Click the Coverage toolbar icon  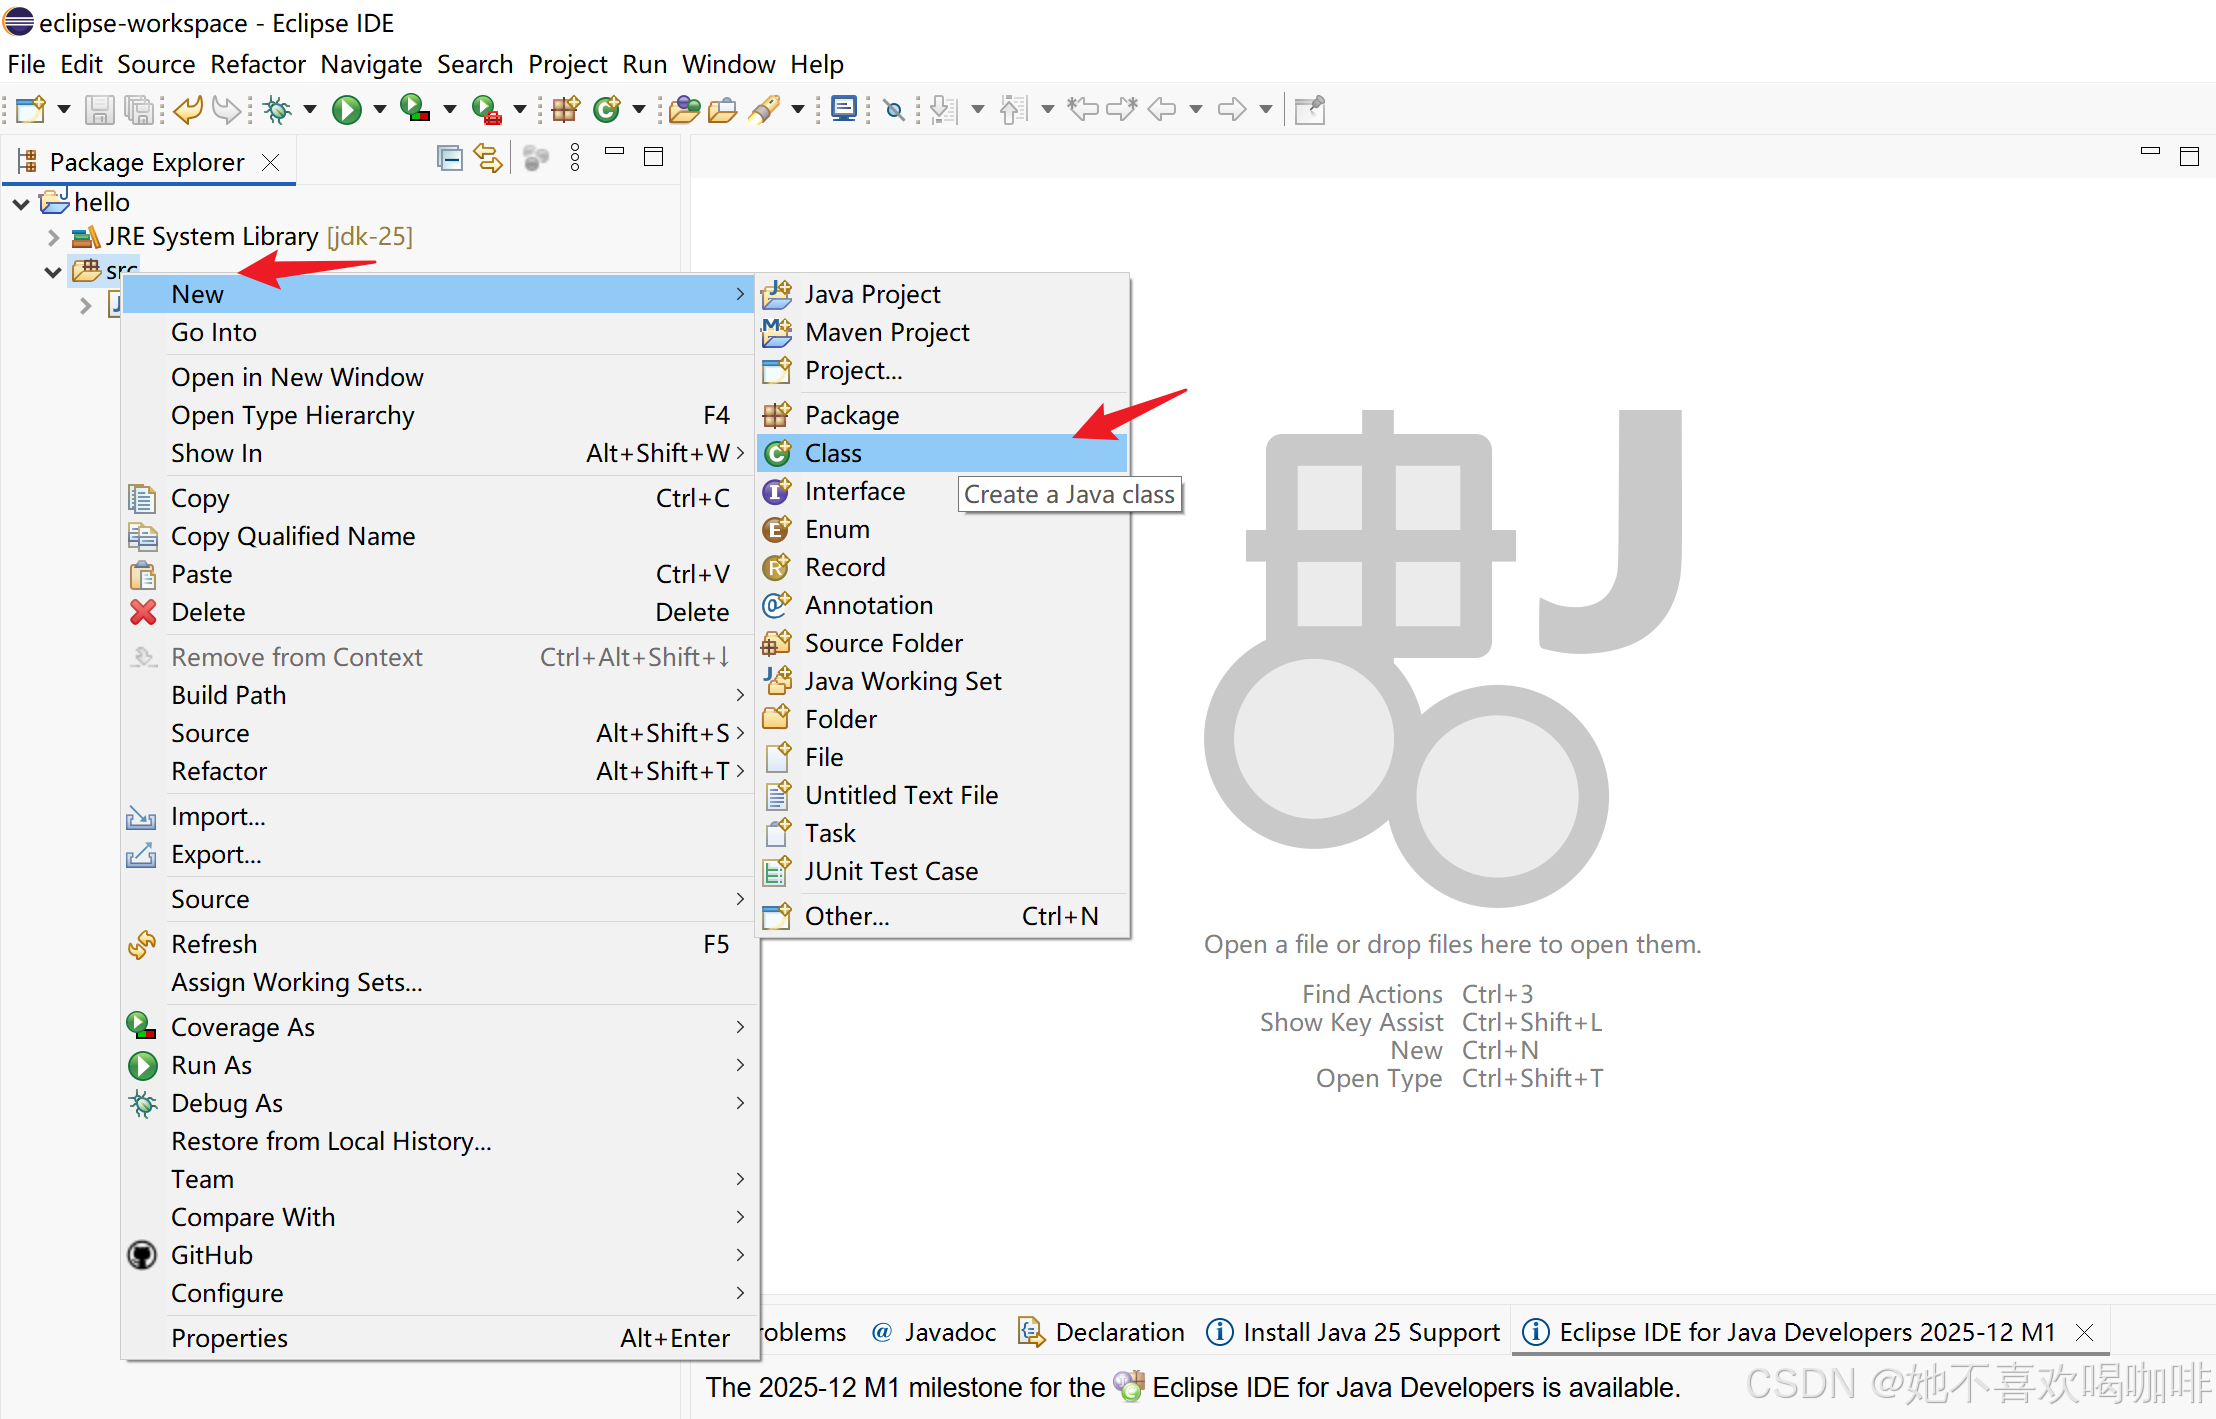click(414, 109)
